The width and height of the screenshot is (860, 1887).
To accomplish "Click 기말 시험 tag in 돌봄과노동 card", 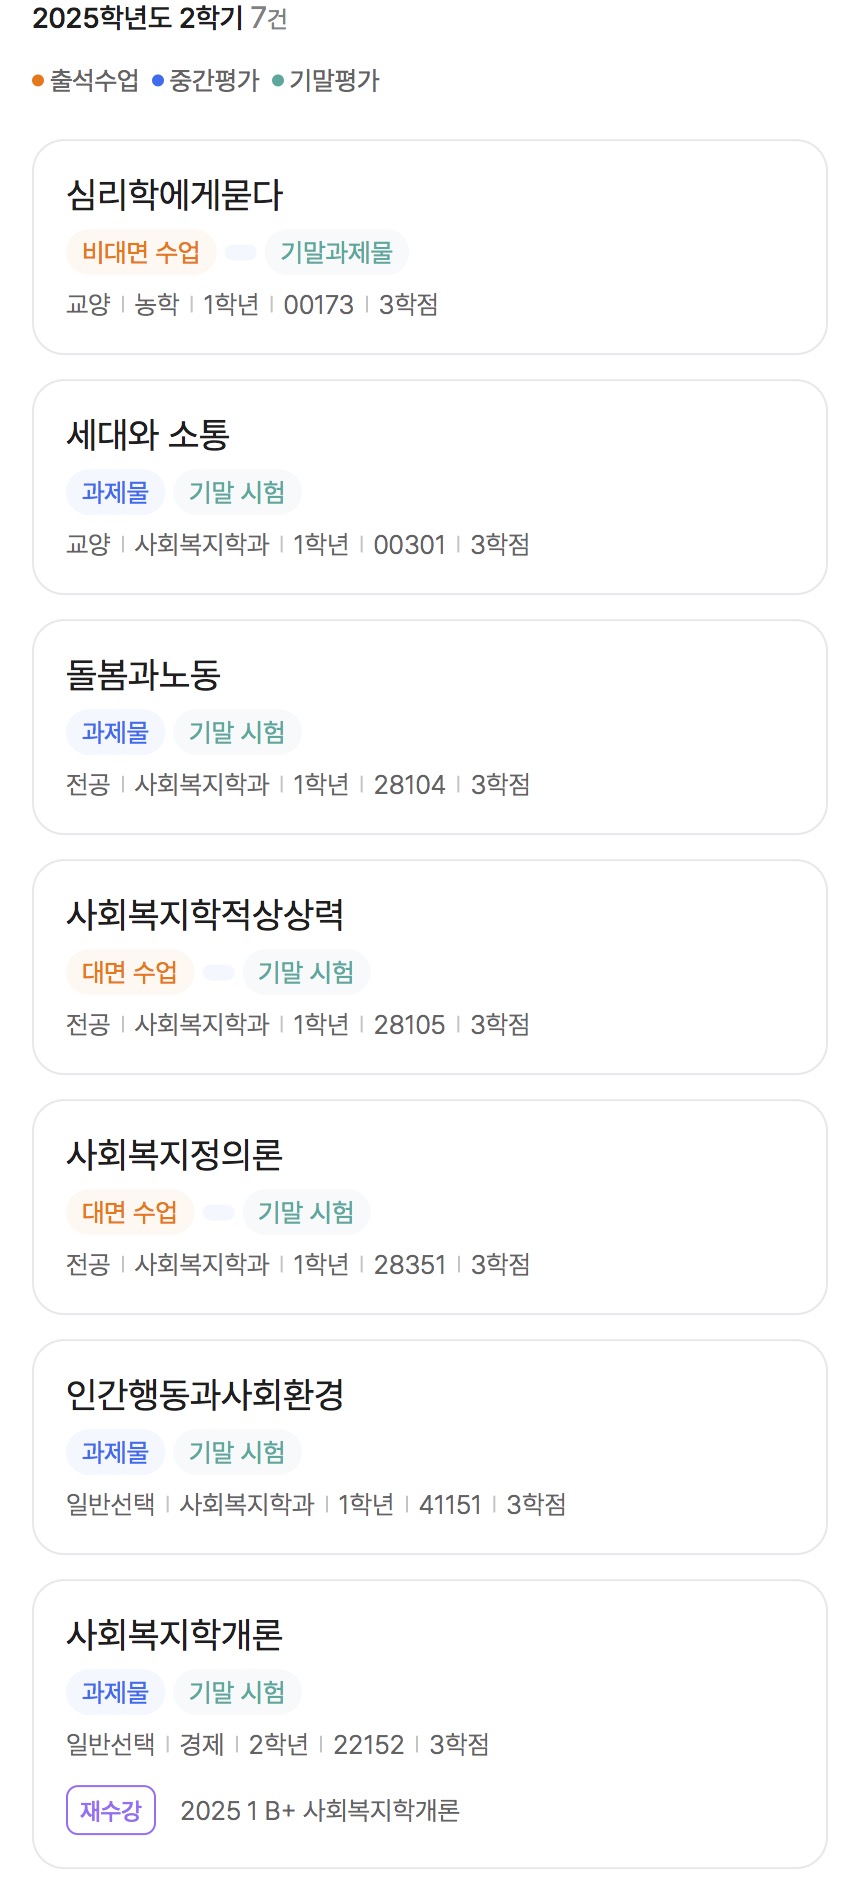I will (237, 733).
